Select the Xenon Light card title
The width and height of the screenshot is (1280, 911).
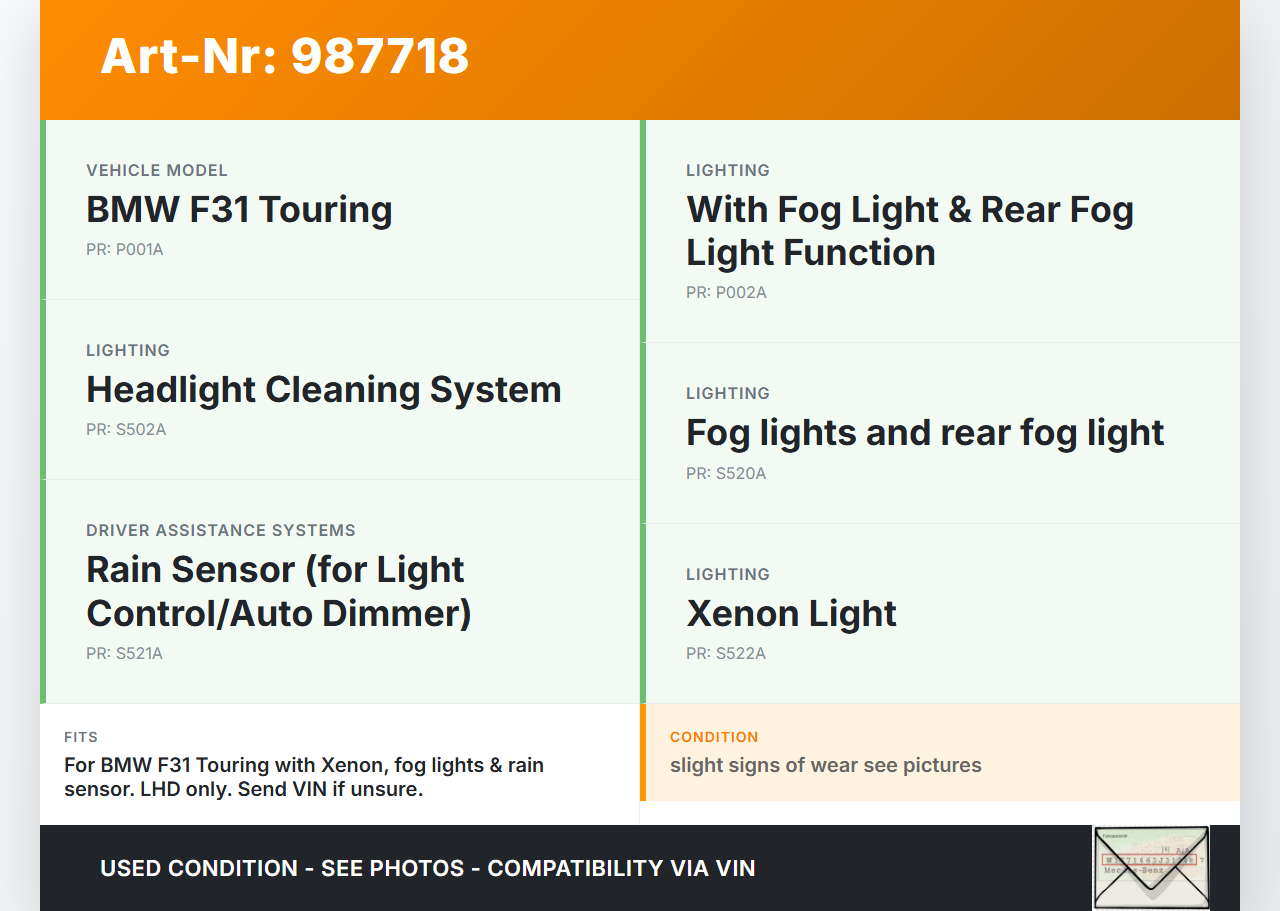pos(791,613)
